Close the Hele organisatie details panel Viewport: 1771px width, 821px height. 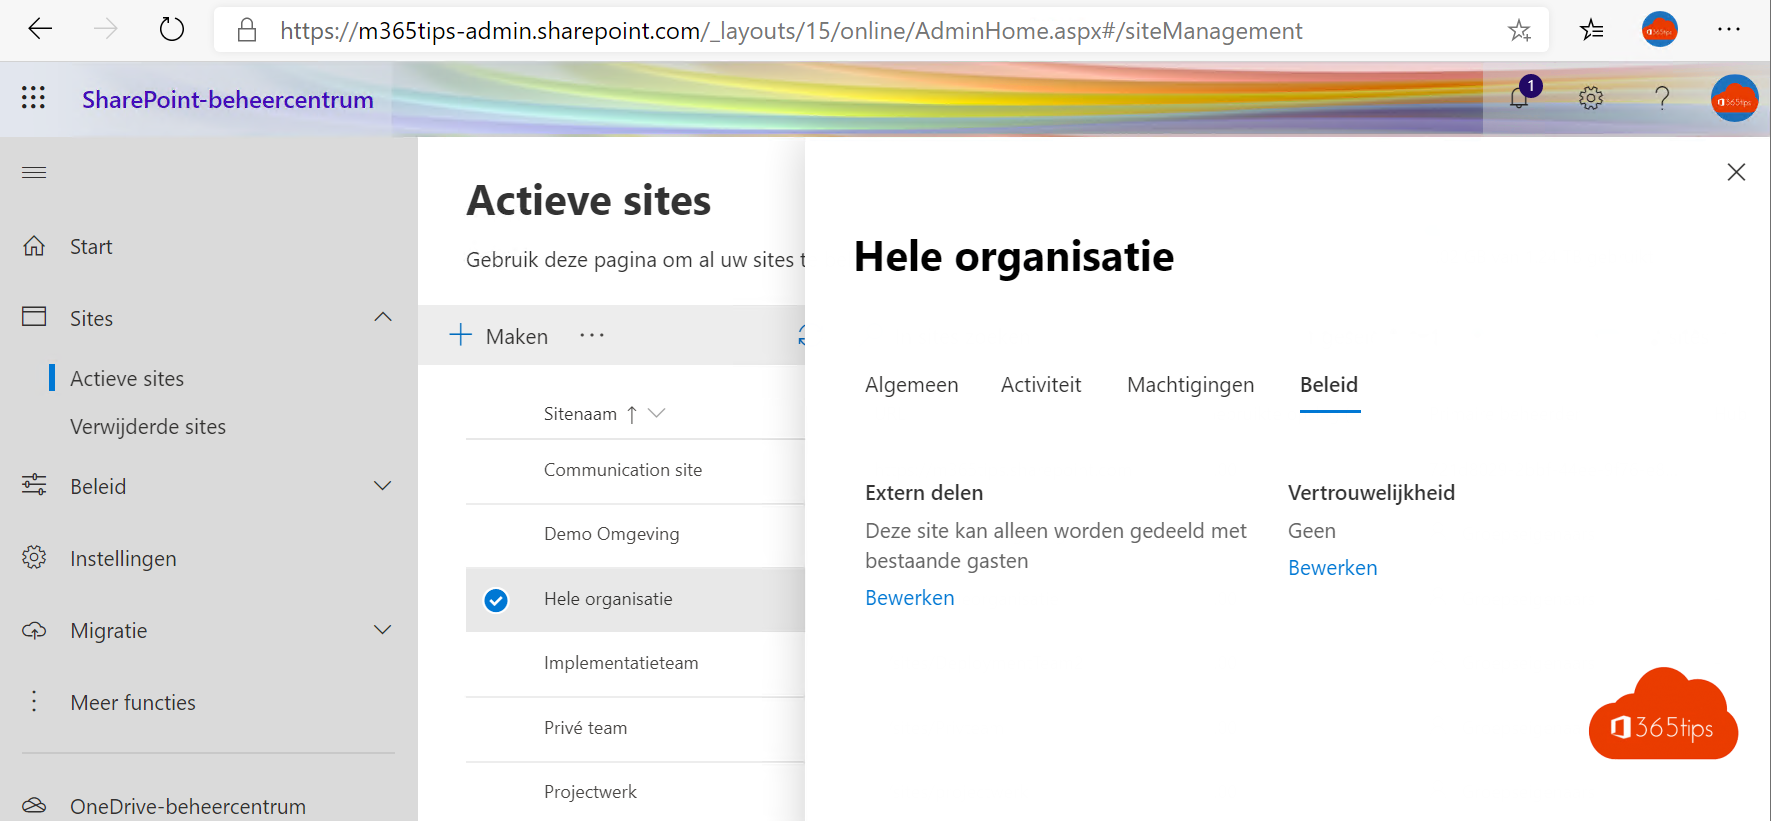(x=1736, y=172)
